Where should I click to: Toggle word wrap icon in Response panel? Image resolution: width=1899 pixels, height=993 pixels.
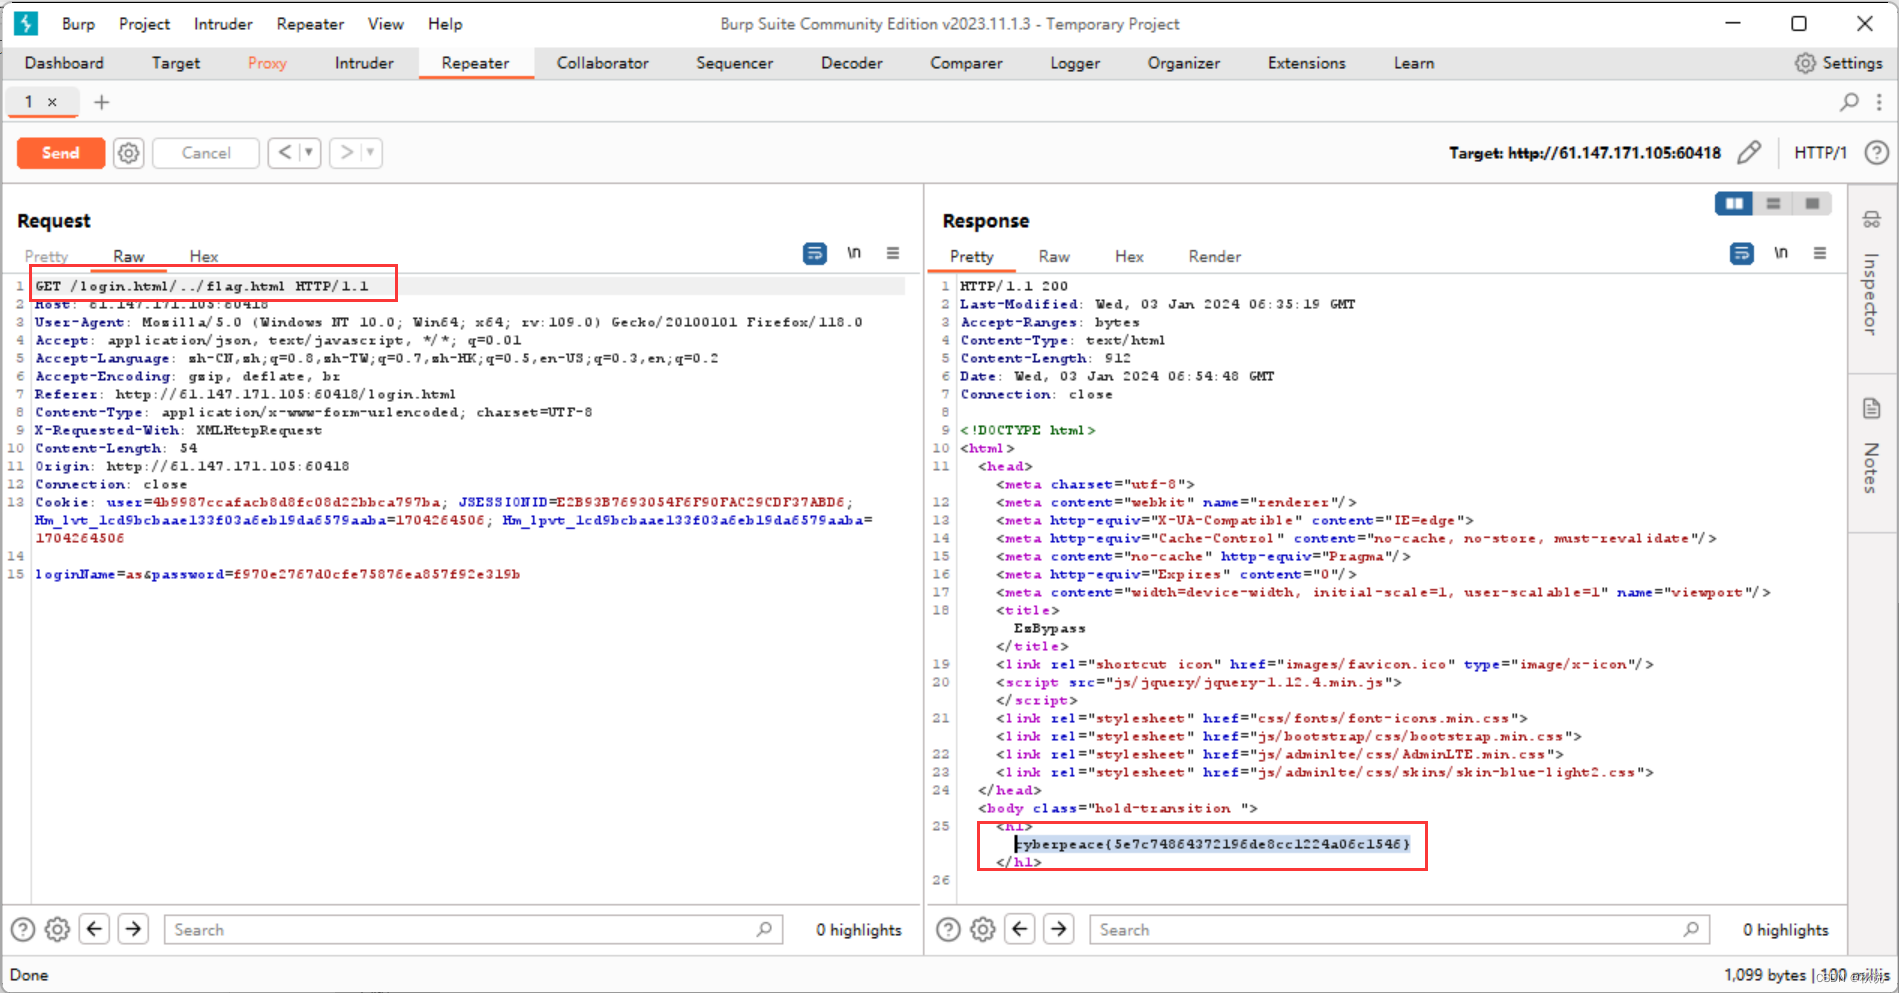[1742, 254]
